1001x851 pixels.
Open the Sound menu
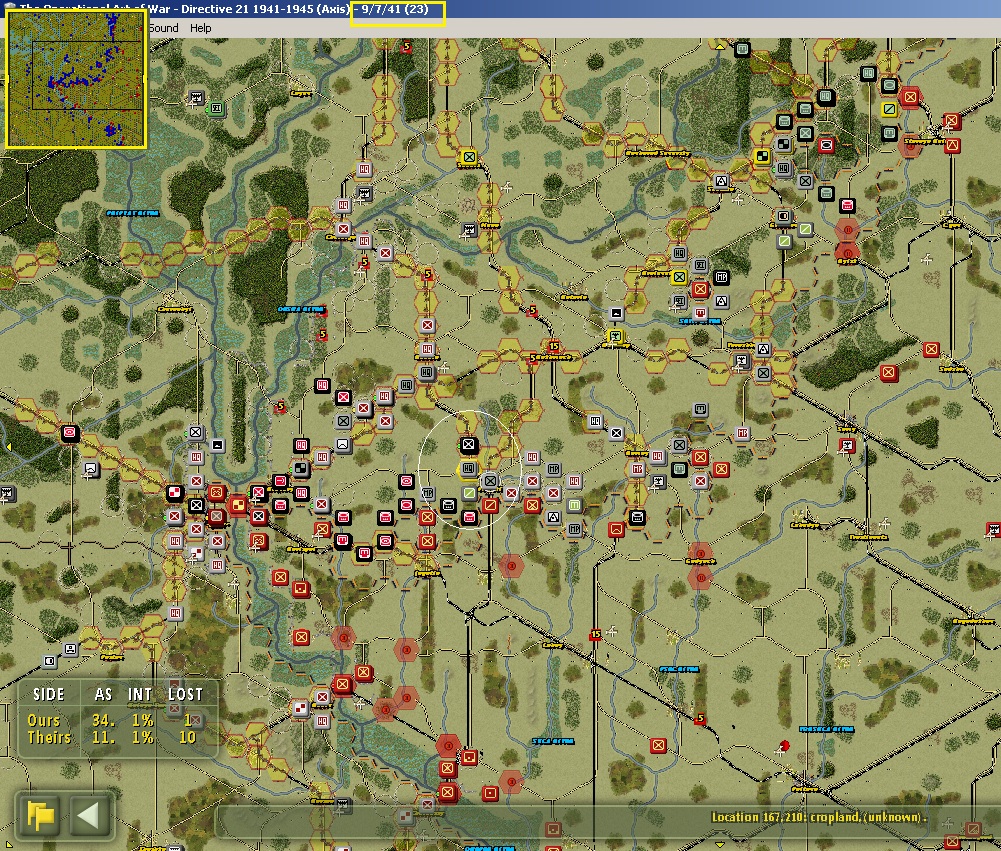[x=163, y=28]
